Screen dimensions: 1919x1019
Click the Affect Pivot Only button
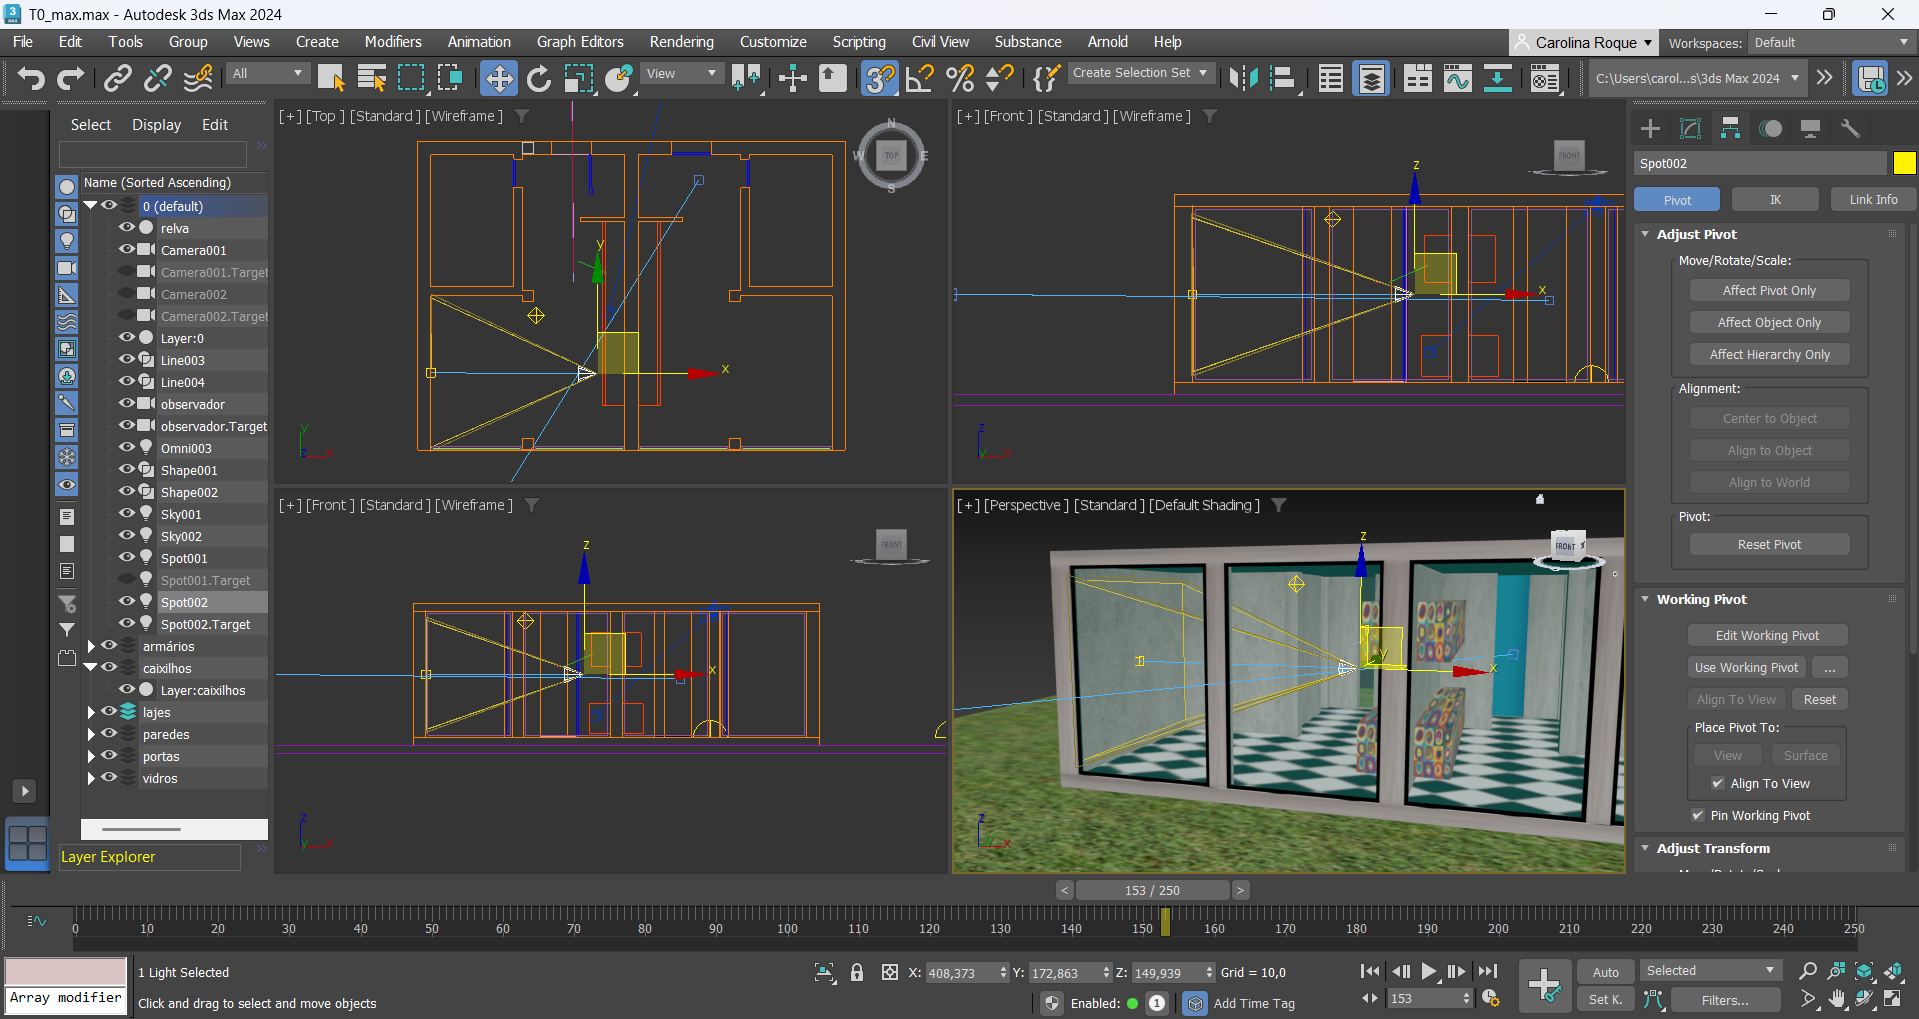1768,291
